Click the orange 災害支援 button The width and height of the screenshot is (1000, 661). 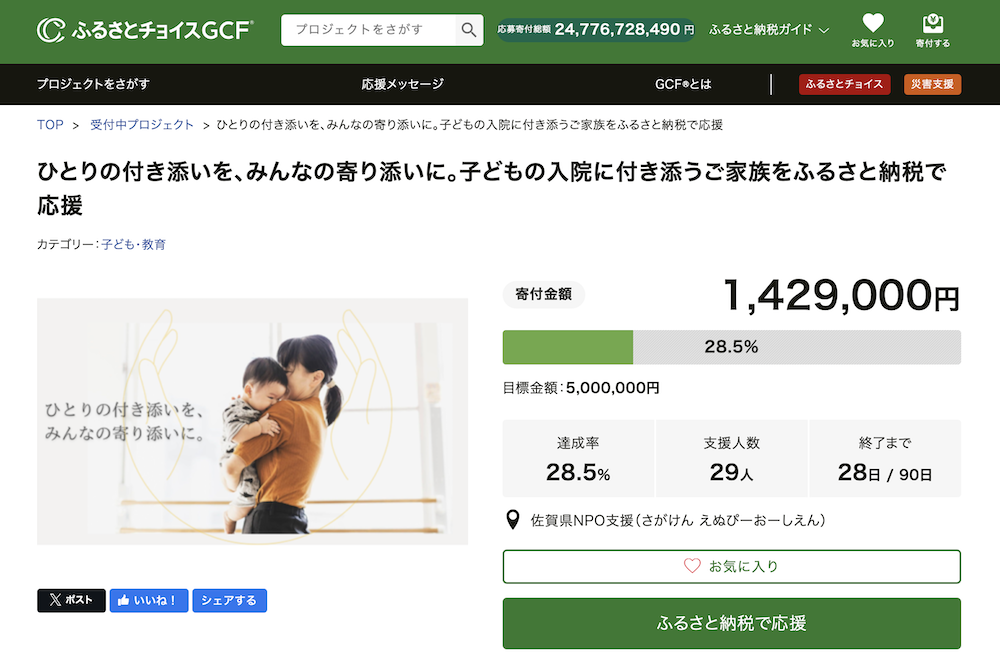[932, 84]
